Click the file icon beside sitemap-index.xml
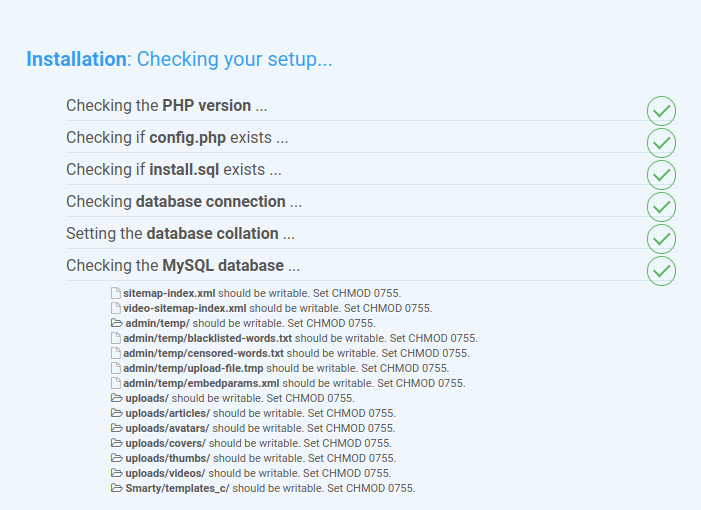Viewport: 701px width, 510px height. (x=116, y=293)
